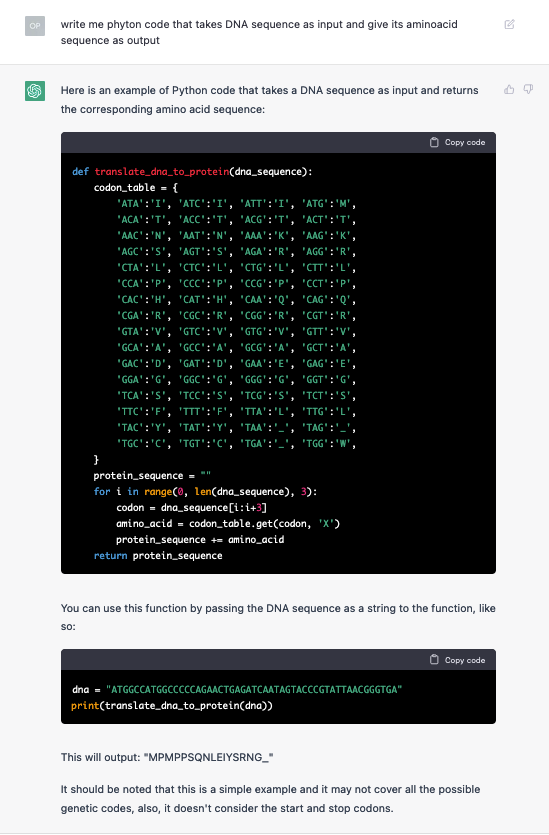
Task: Copy code of the translate function block
Action: tap(457, 142)
